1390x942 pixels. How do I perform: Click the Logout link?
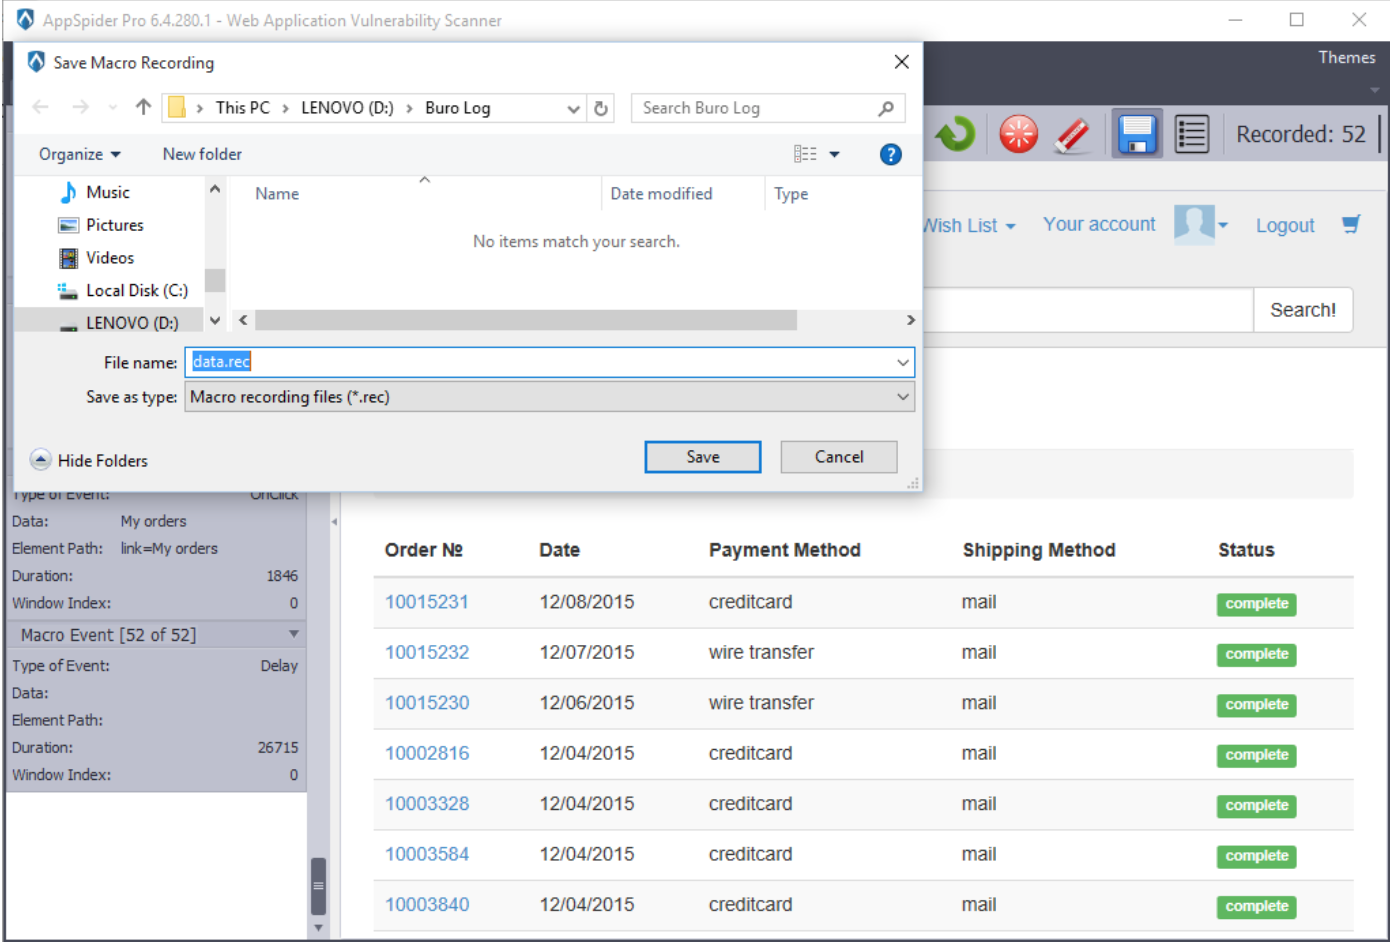pyautogui.click(x=1285, y=226)
